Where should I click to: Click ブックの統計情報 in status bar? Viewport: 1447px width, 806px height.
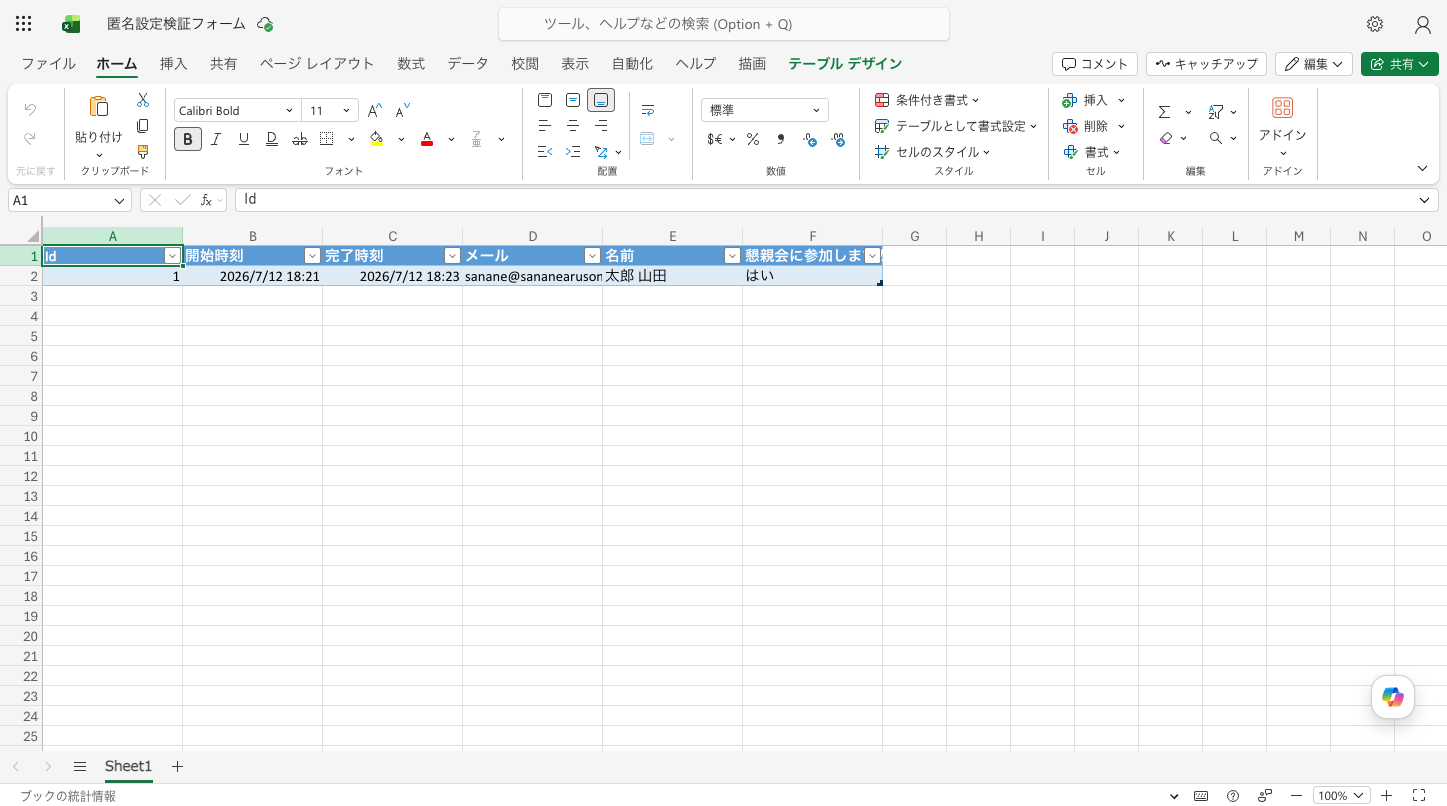68,796
